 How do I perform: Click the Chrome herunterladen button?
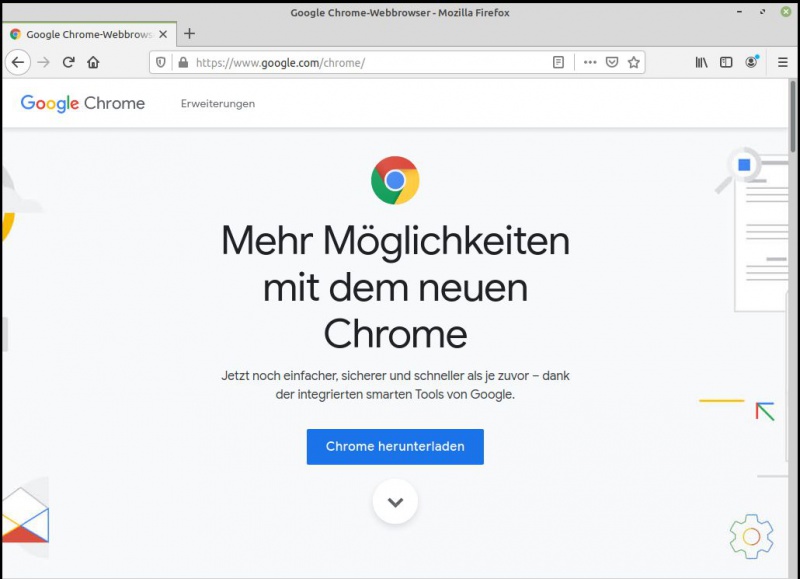click(x=395, y=446)
